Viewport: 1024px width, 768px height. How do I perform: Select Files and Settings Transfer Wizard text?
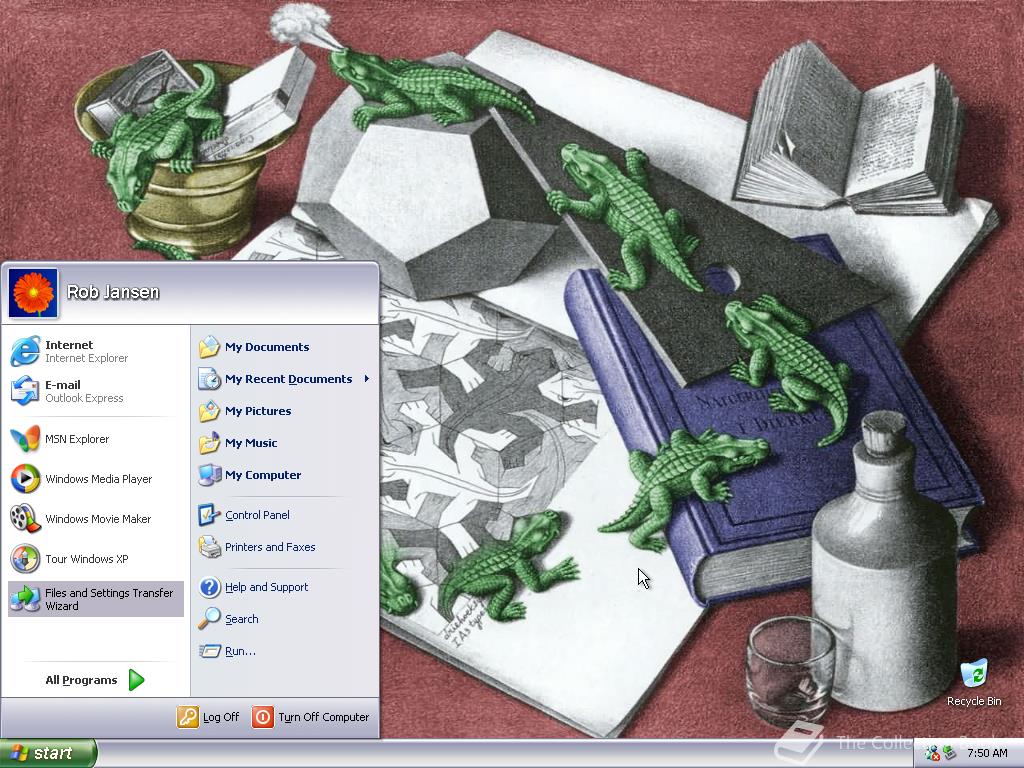click(x=109, y=599)
